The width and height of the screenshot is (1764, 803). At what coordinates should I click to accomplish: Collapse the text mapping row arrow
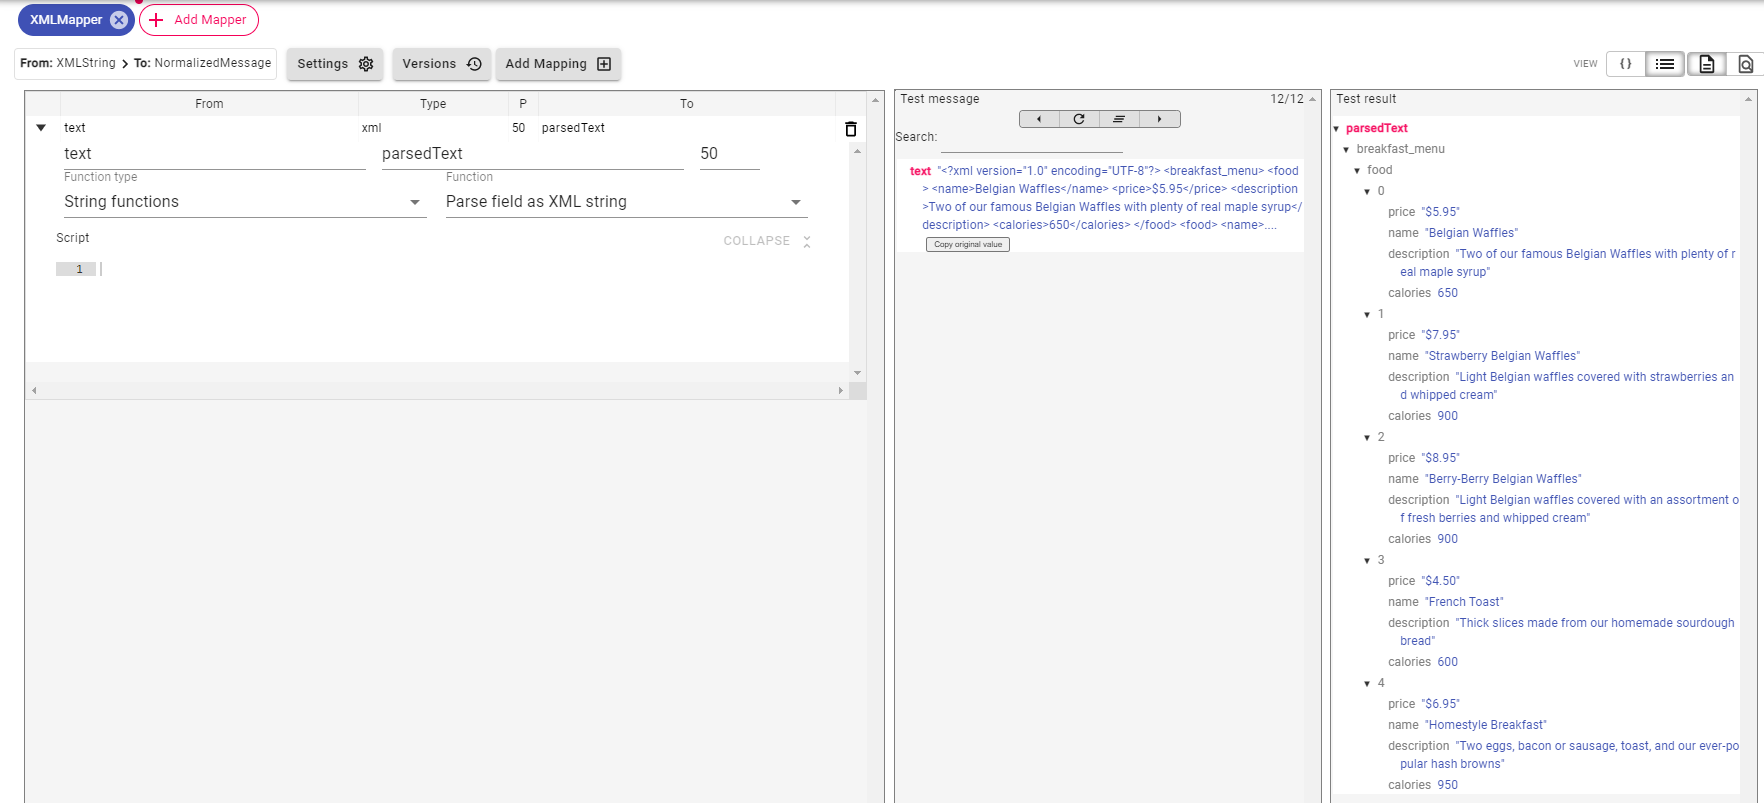(x=41, y=128)
